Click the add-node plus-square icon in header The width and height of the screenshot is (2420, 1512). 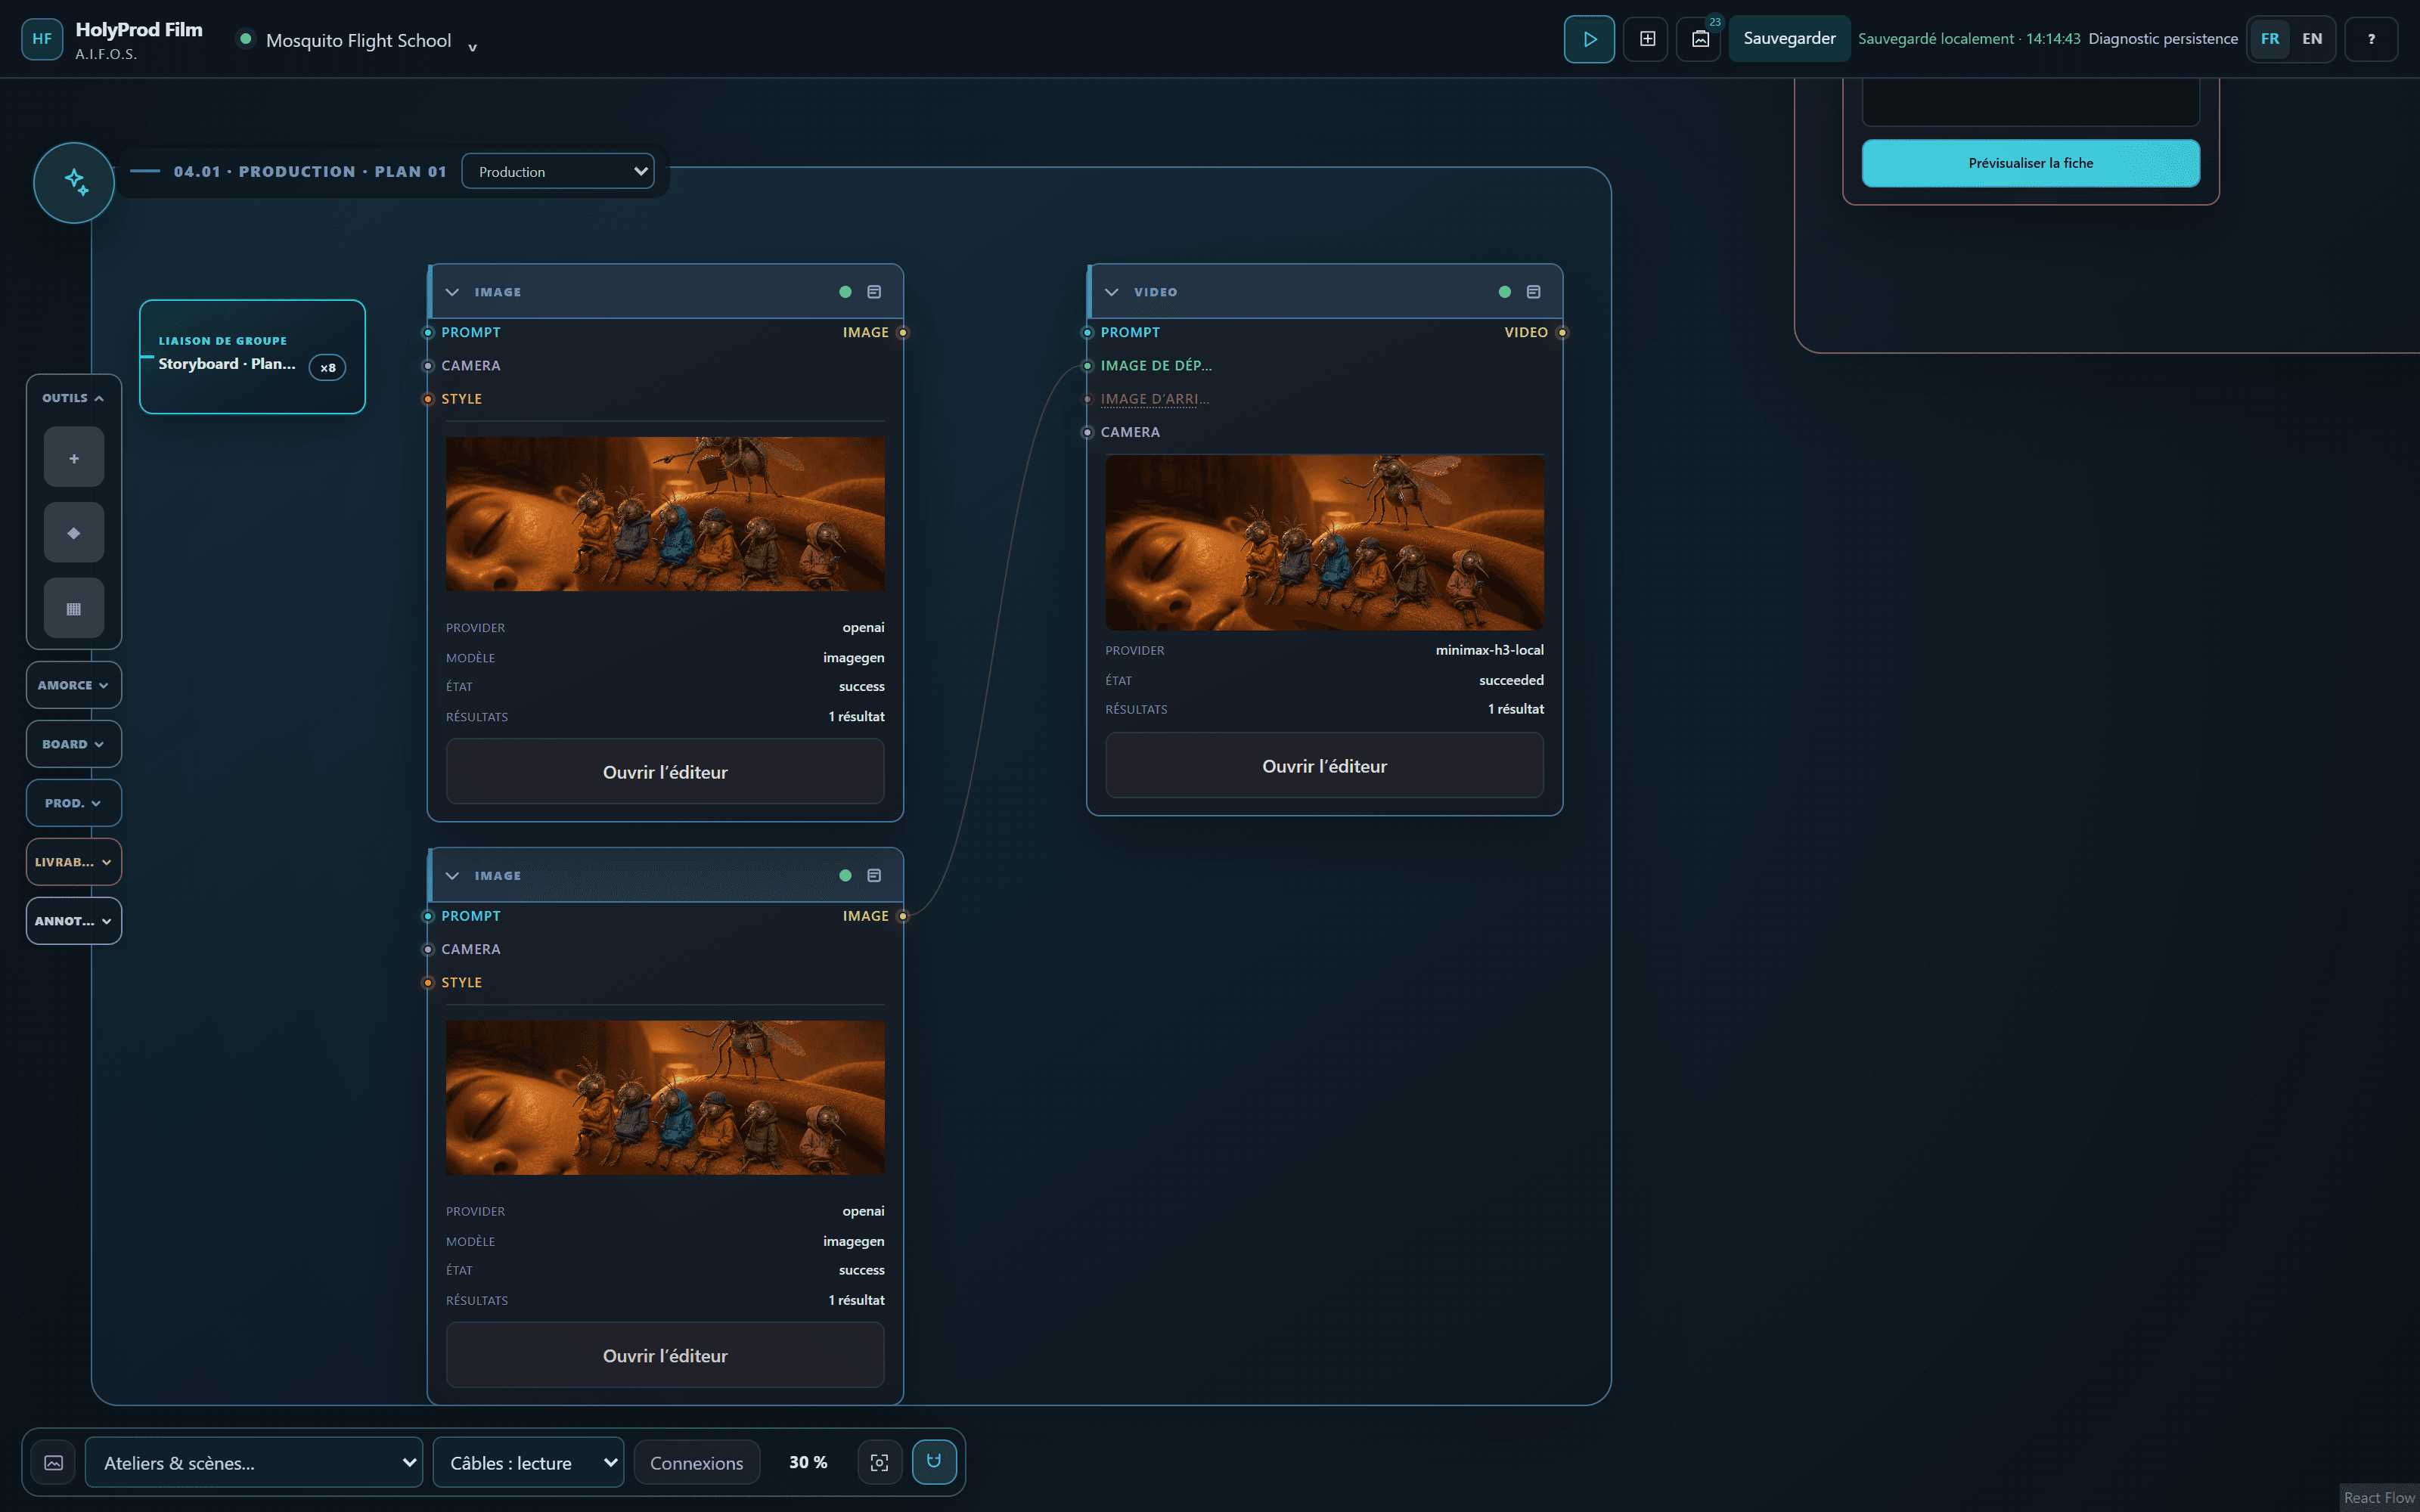[1646, 39]
